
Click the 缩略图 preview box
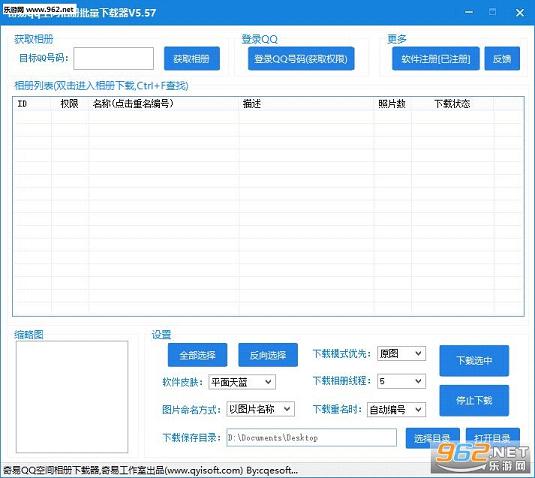point(72,397)
